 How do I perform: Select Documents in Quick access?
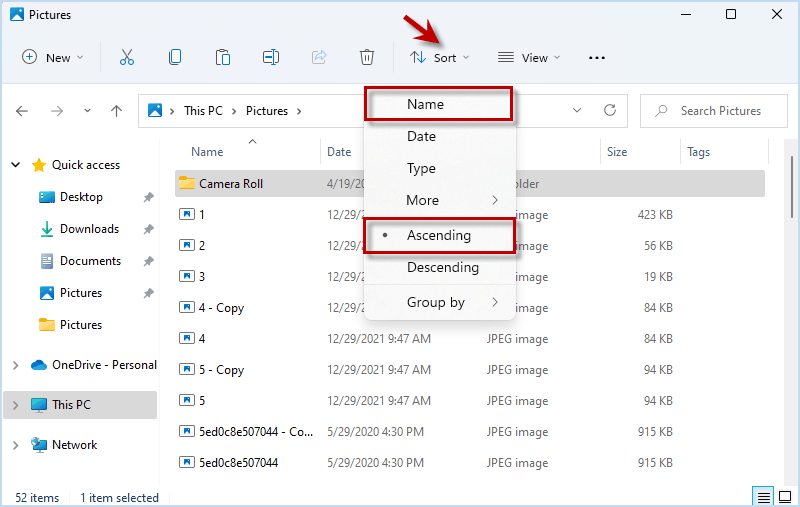(90, 261)
